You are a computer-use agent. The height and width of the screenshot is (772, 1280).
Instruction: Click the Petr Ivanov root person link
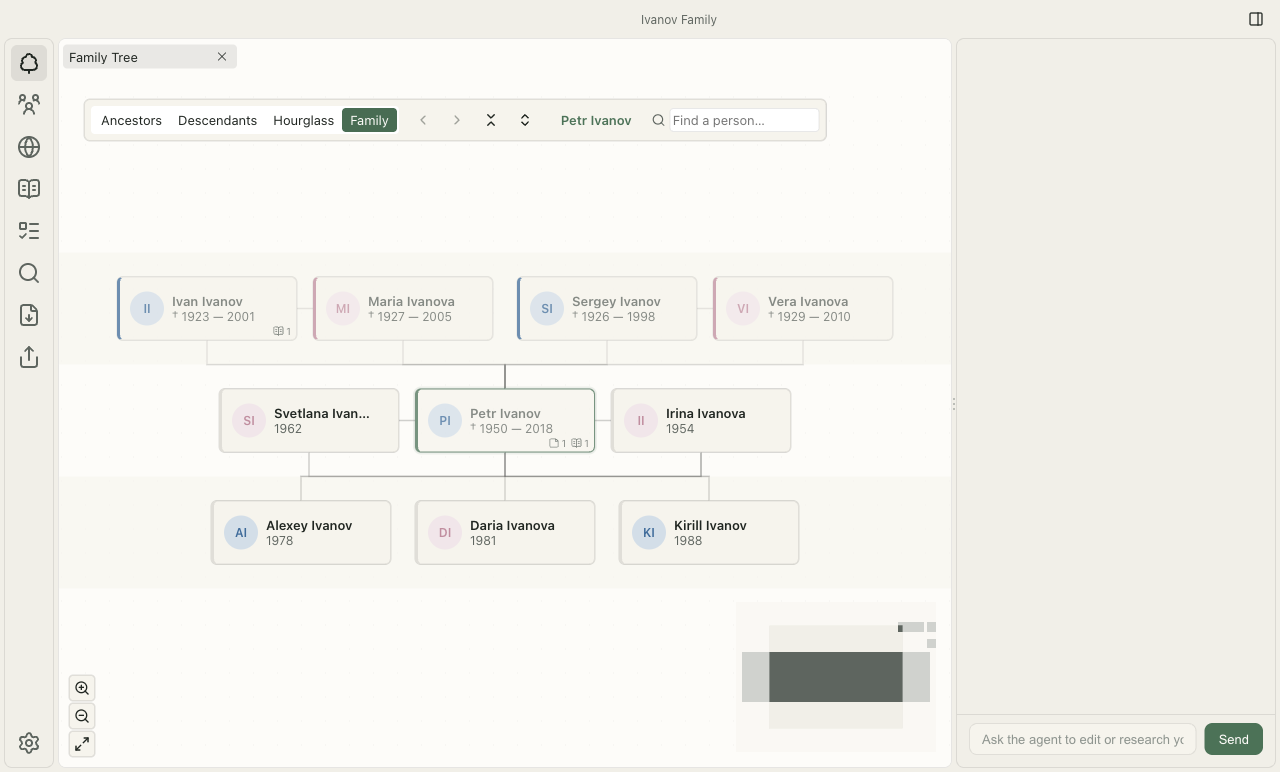[x=596, y=120]
